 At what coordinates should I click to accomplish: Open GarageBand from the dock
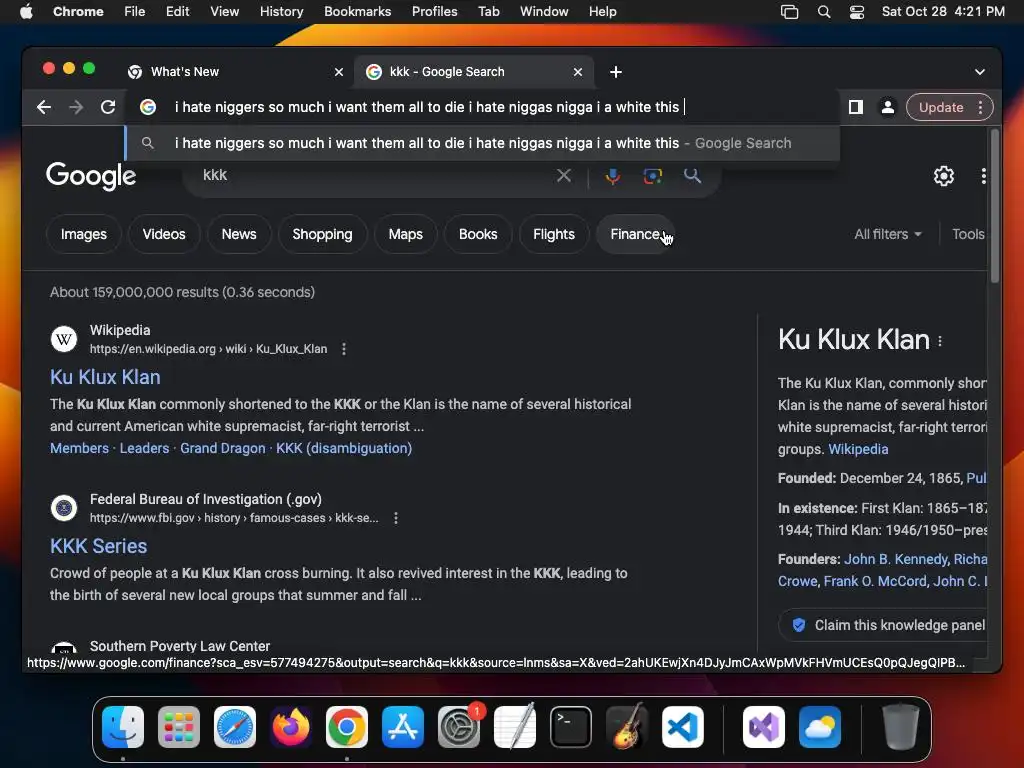[x=627, y=726]
